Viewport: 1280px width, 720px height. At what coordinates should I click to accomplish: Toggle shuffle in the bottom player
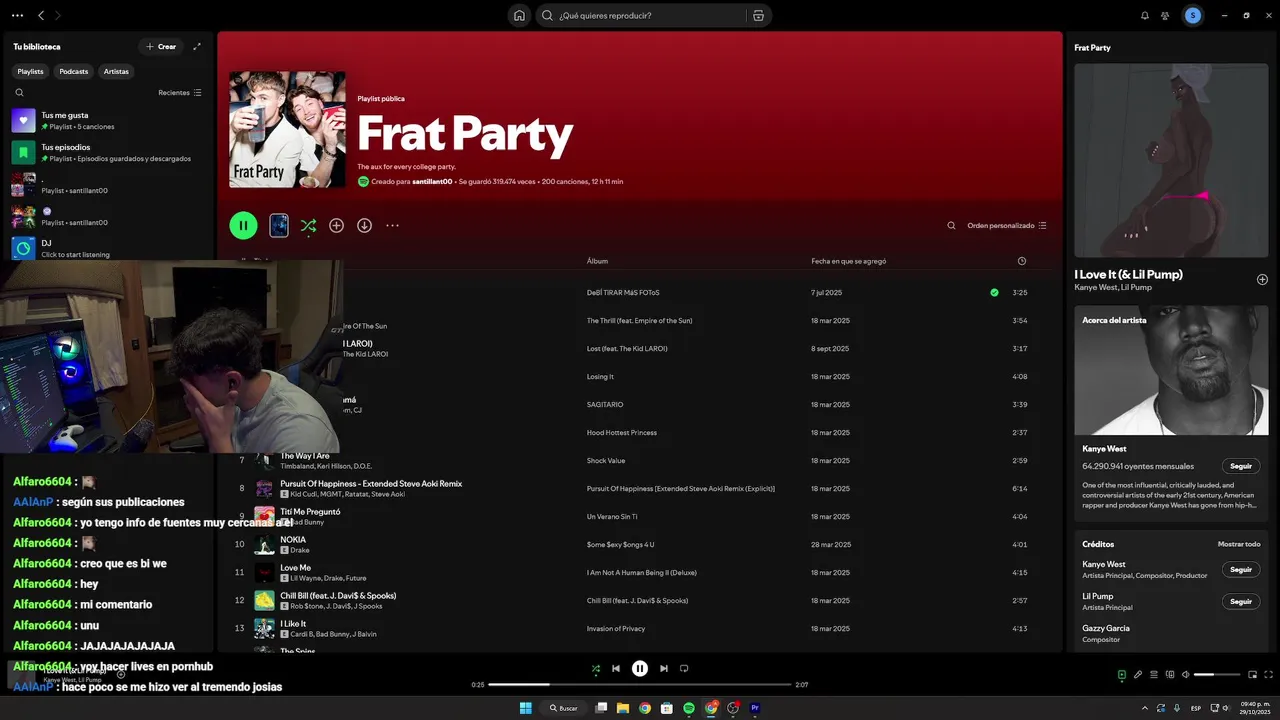pos(596,668)
